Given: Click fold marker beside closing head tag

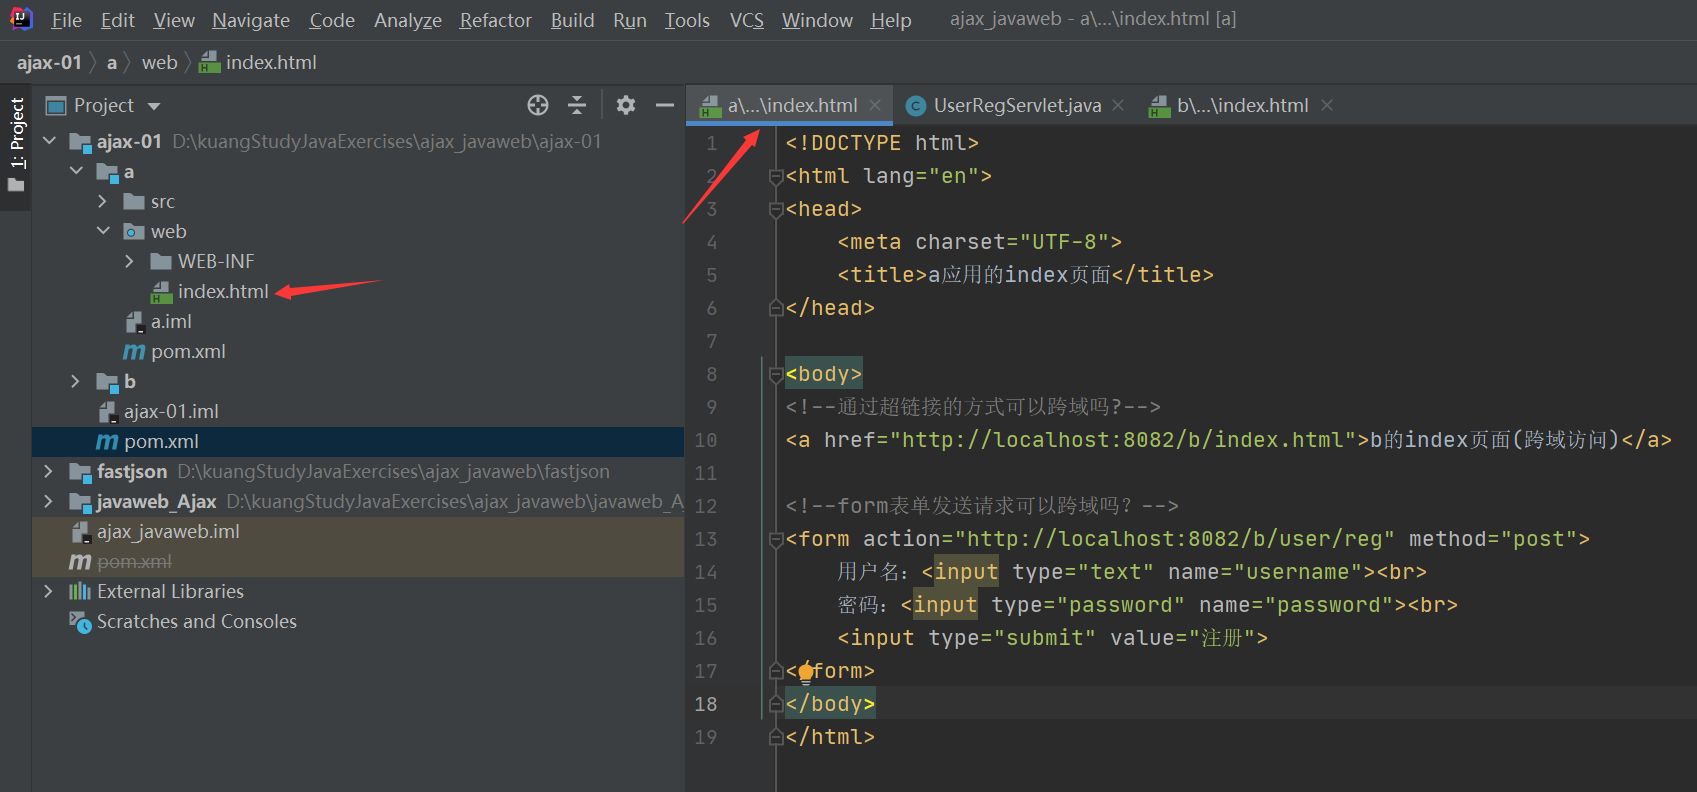Looking at the screenshot, I should [775, 308].
